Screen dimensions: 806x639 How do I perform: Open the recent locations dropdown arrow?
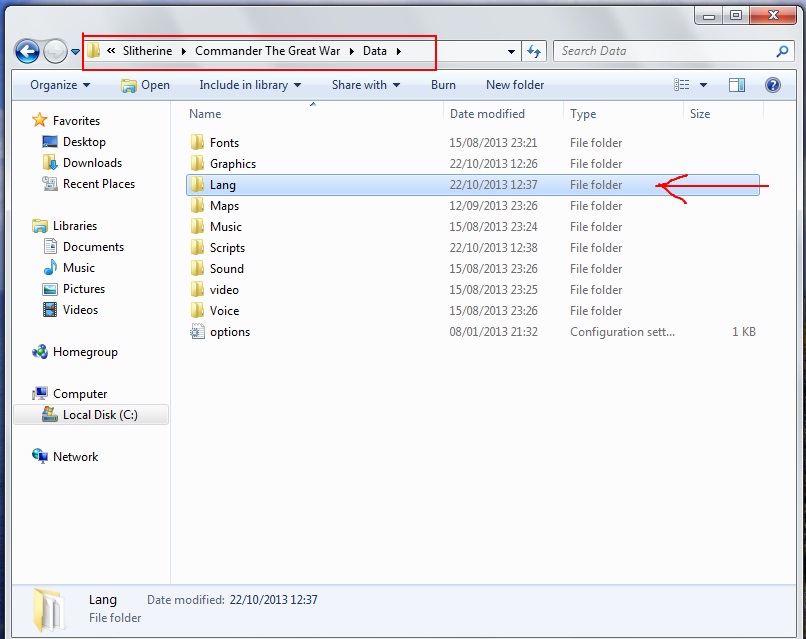(x=76, y=51)
